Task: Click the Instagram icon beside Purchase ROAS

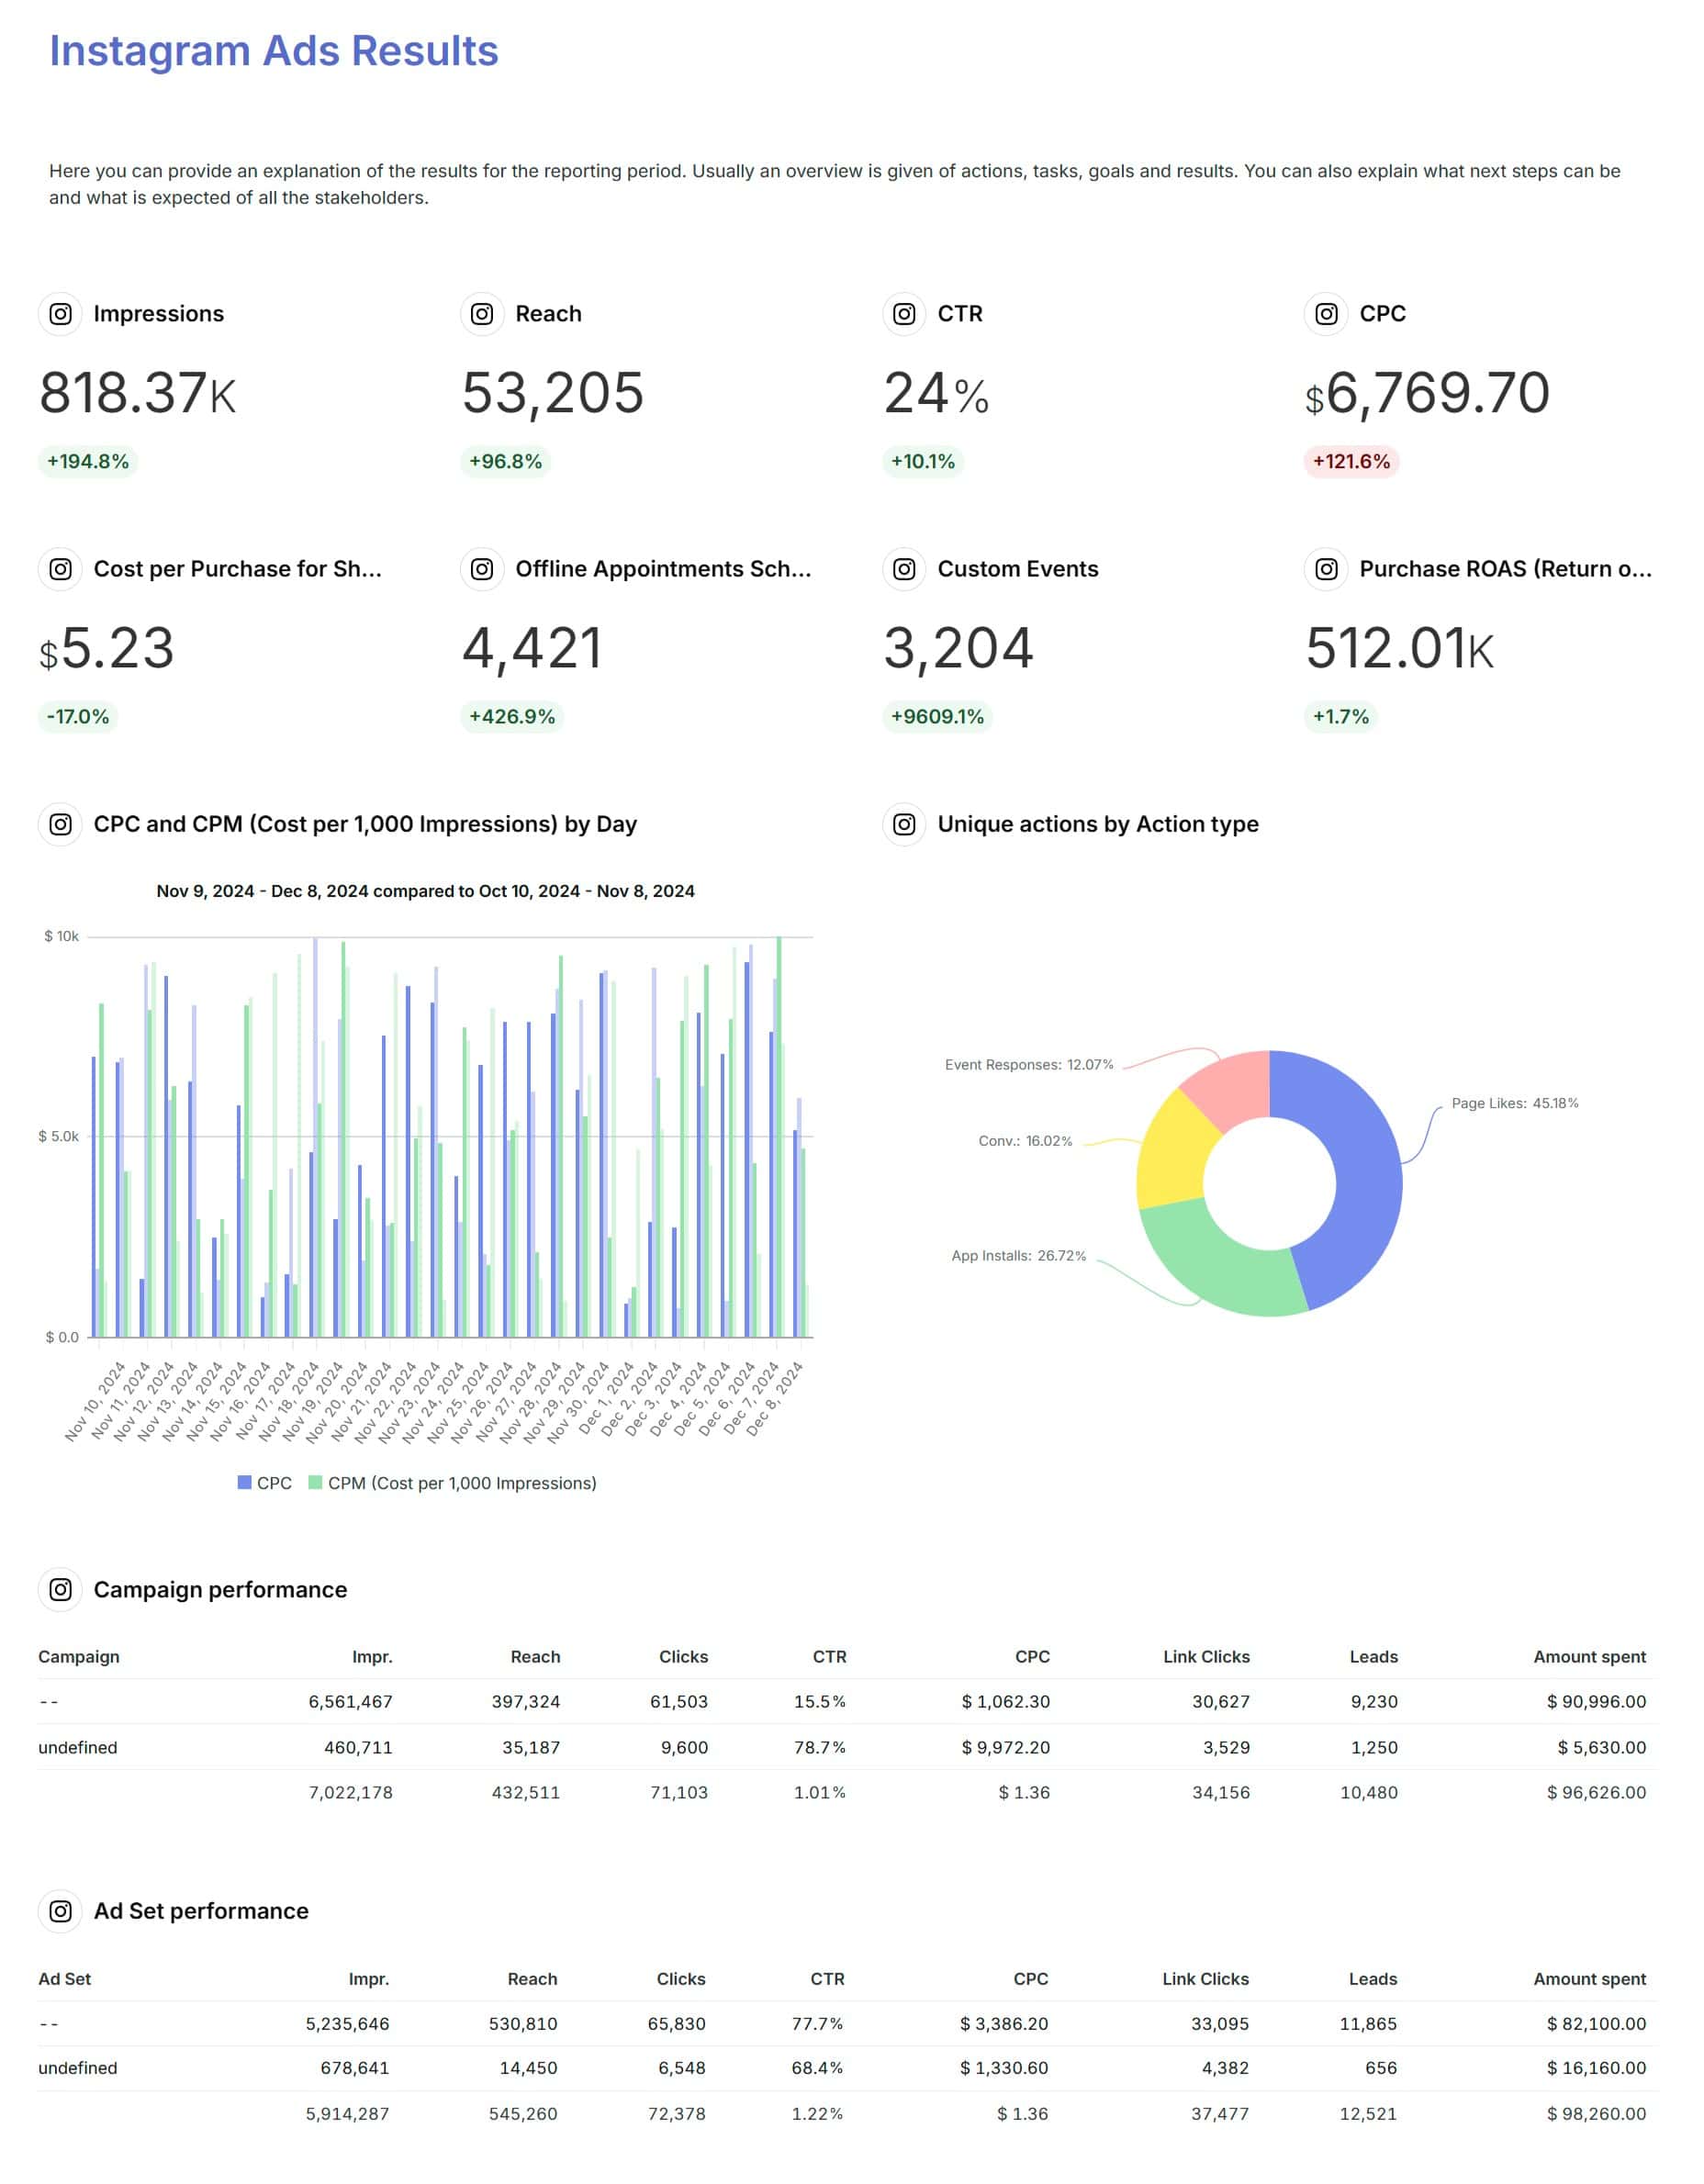Action: 1325,568
